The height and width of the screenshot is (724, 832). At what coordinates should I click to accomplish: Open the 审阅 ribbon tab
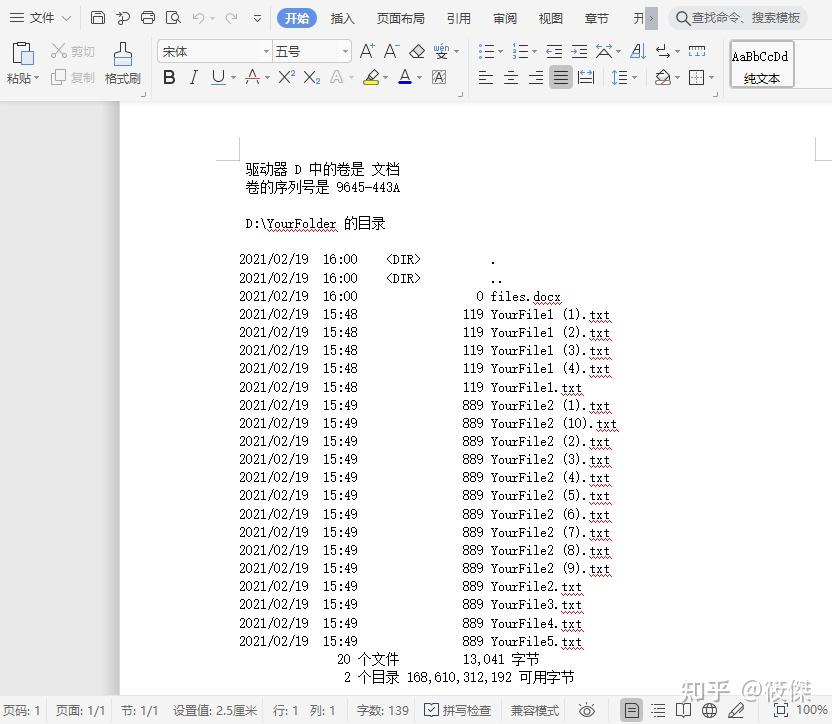tap(505, 19)
